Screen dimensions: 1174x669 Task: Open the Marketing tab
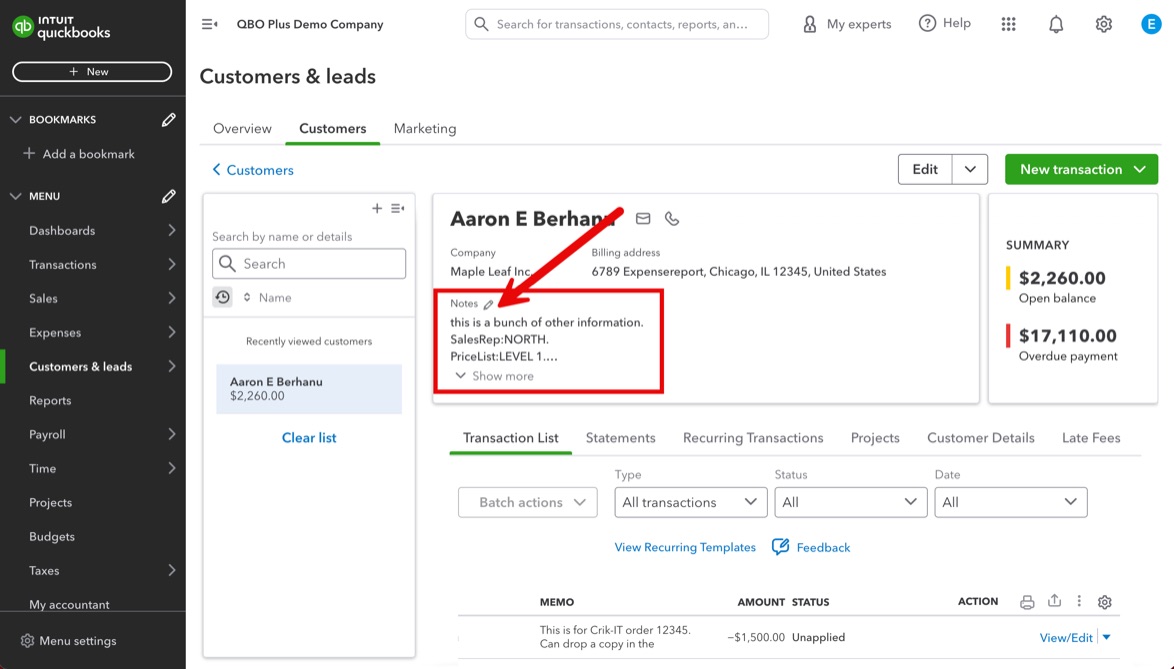click(425, 129)
